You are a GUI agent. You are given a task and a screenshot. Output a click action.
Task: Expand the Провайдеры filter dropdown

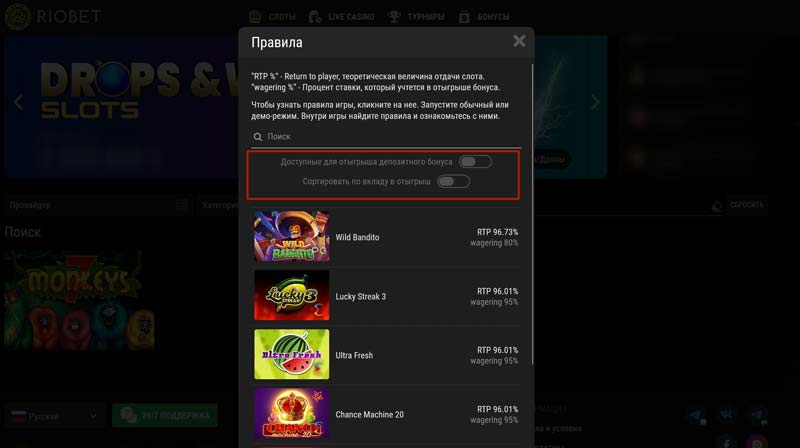click(98, 205)
